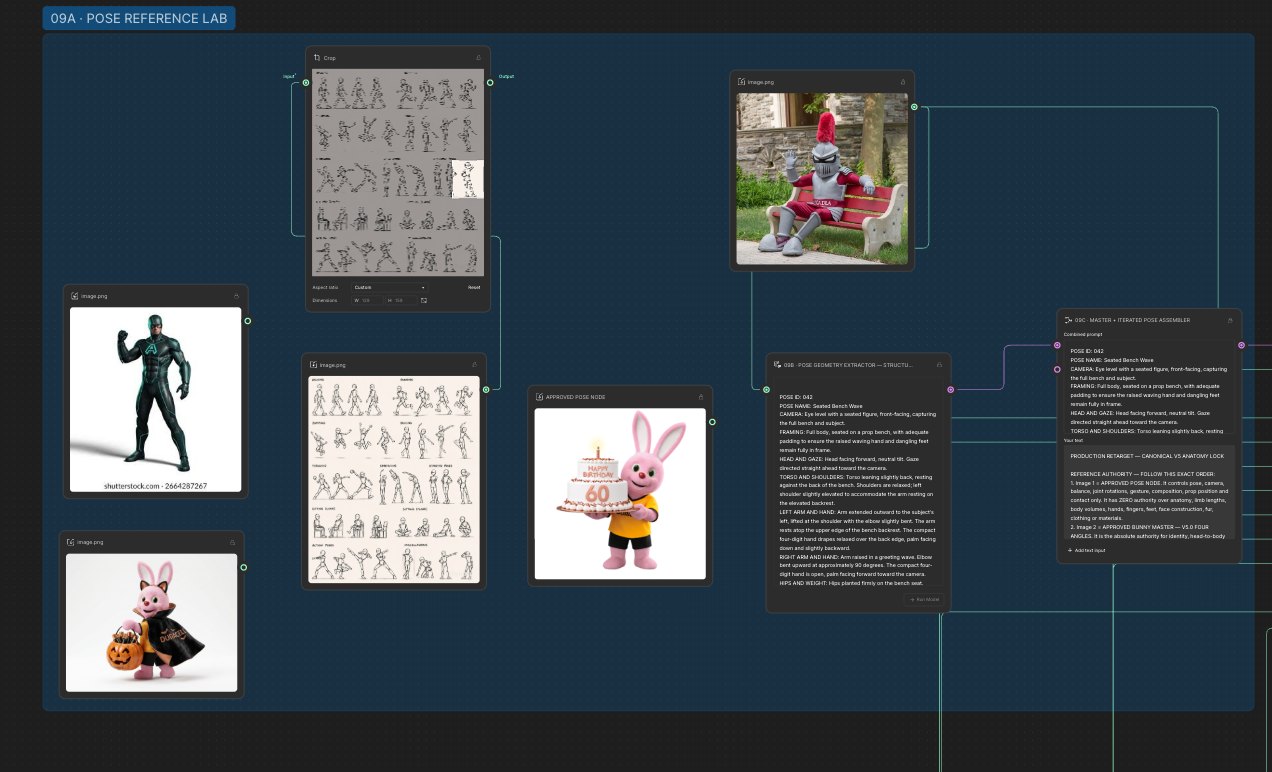Select the Halloween bunny with pumpkin thumbnail
The image size is (1272, 772).
click(x=152, y=622)
